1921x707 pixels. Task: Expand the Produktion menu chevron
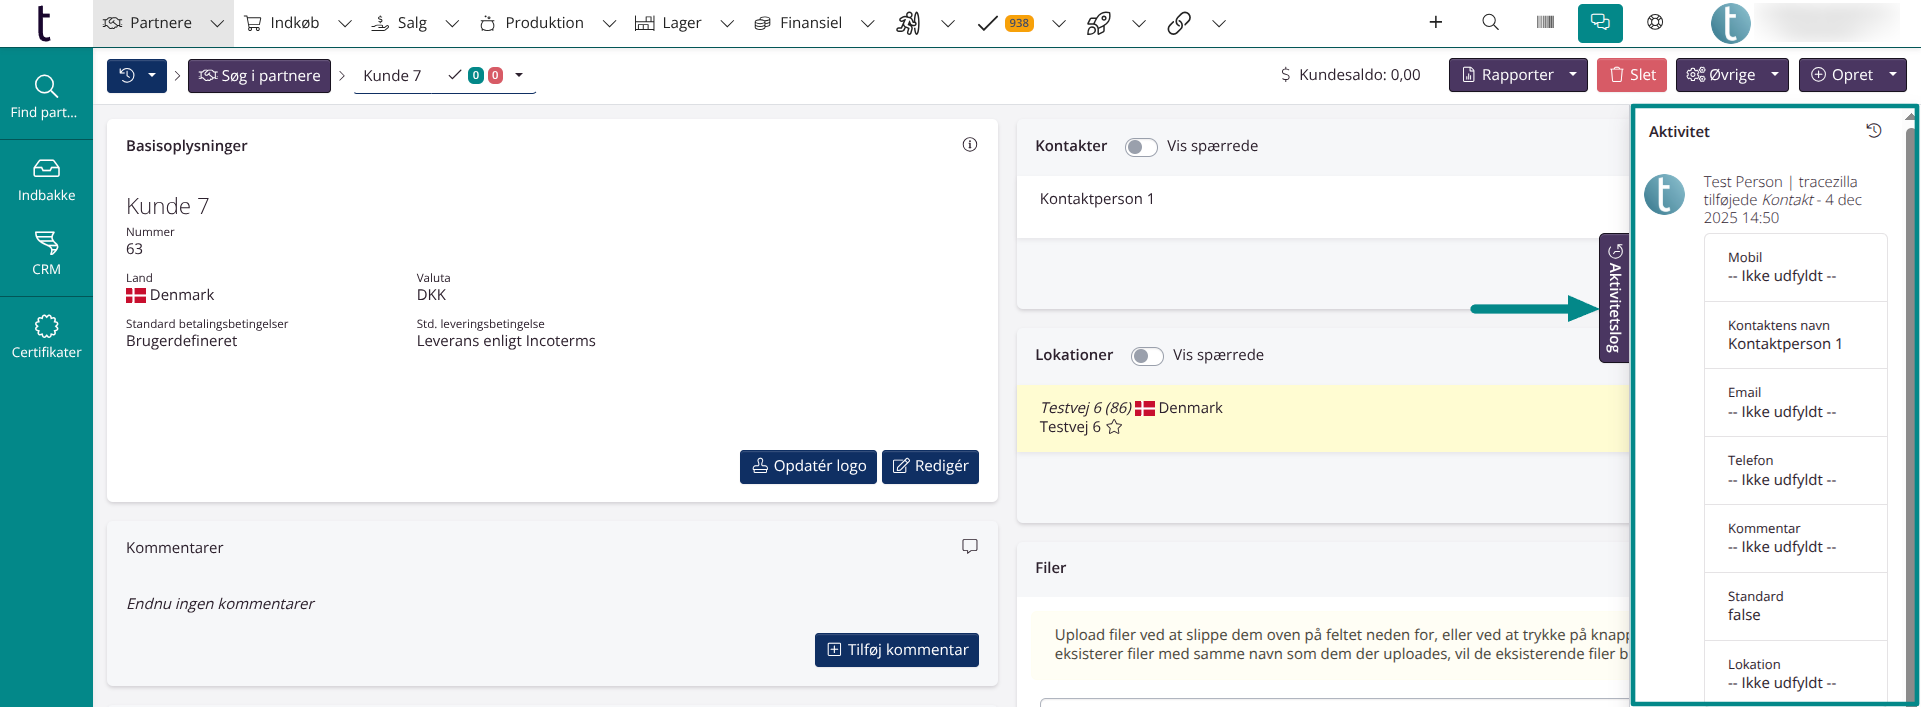(609, 23)
